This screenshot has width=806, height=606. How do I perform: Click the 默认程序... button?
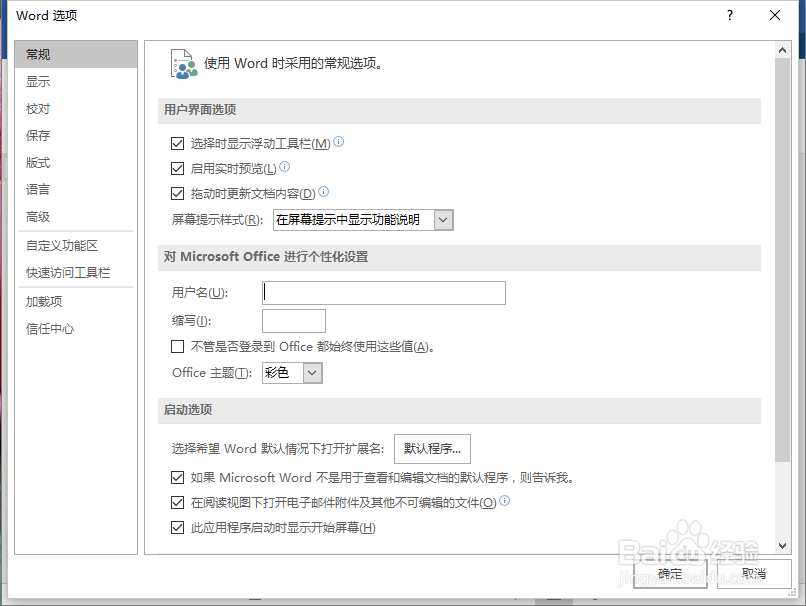coord(432,449)
